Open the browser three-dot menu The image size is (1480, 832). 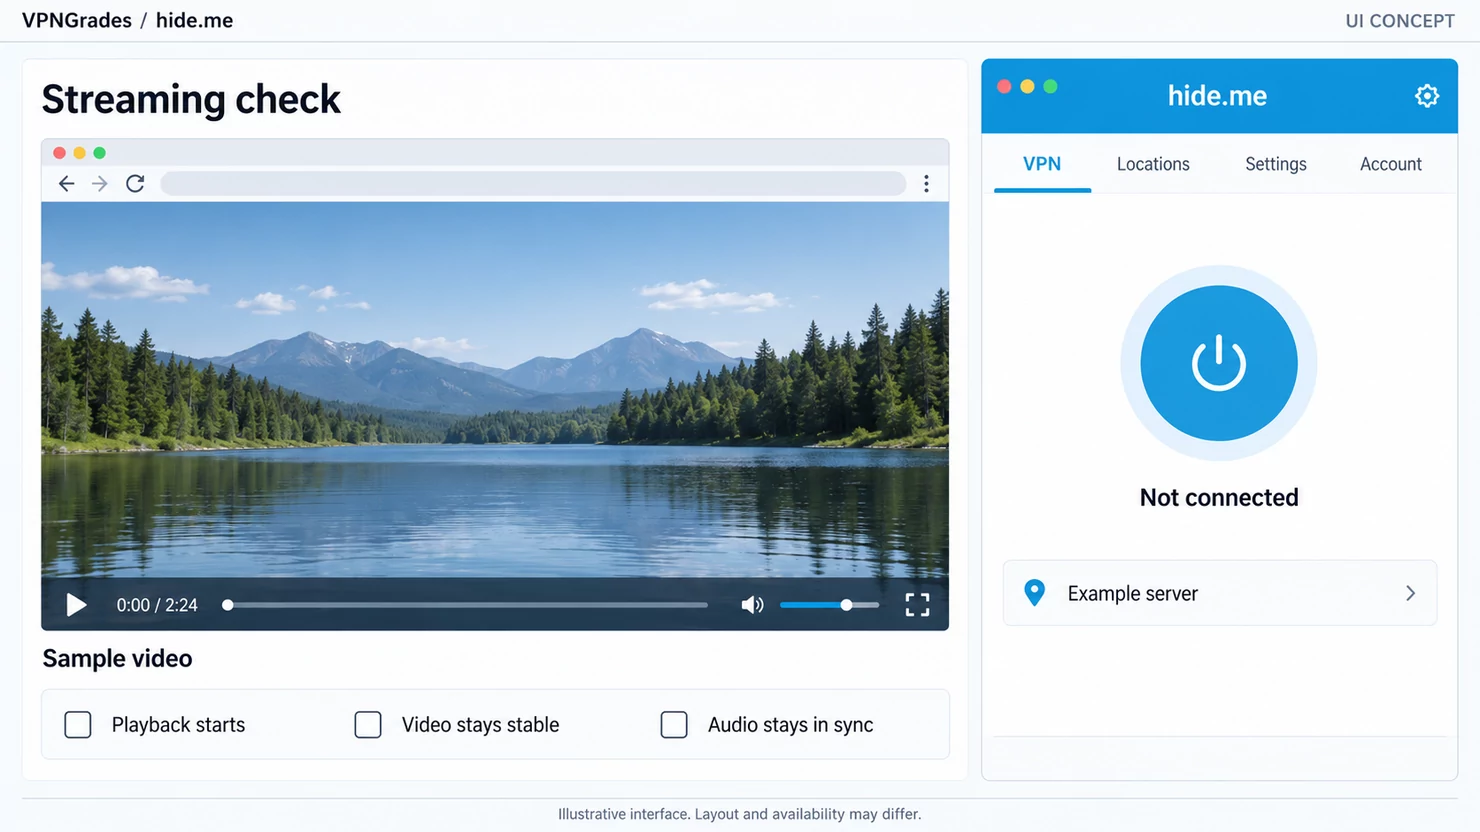pos(926,184)
